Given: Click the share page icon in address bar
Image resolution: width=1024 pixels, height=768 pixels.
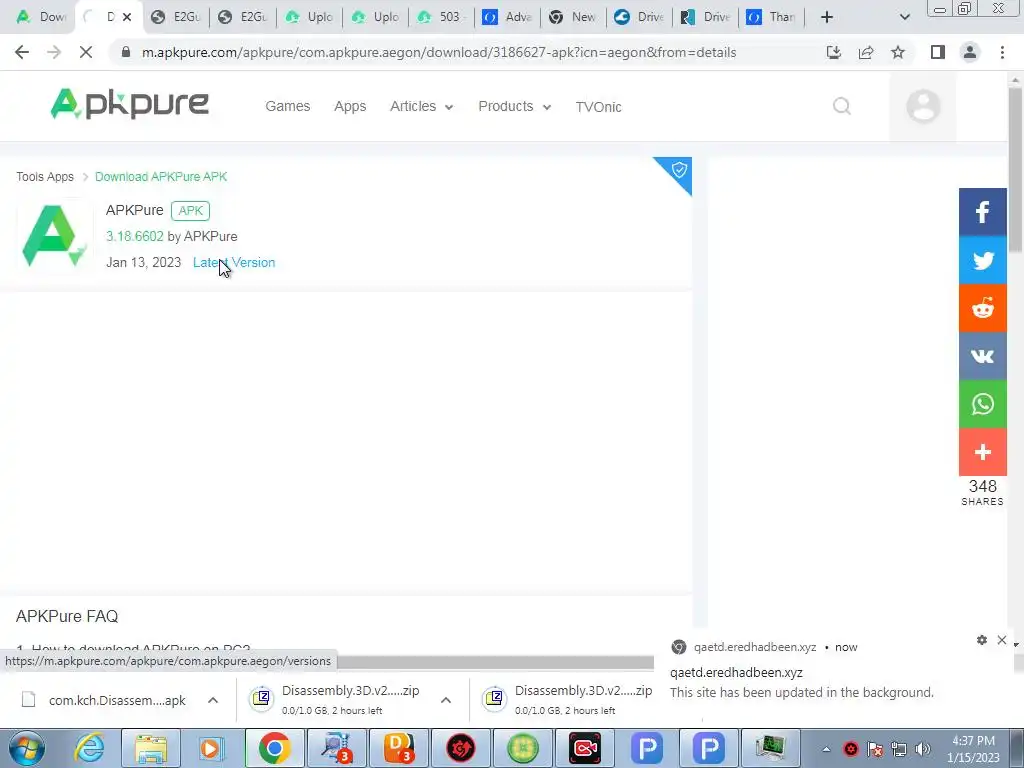Looking at the screenshot, I should [866, 52].
